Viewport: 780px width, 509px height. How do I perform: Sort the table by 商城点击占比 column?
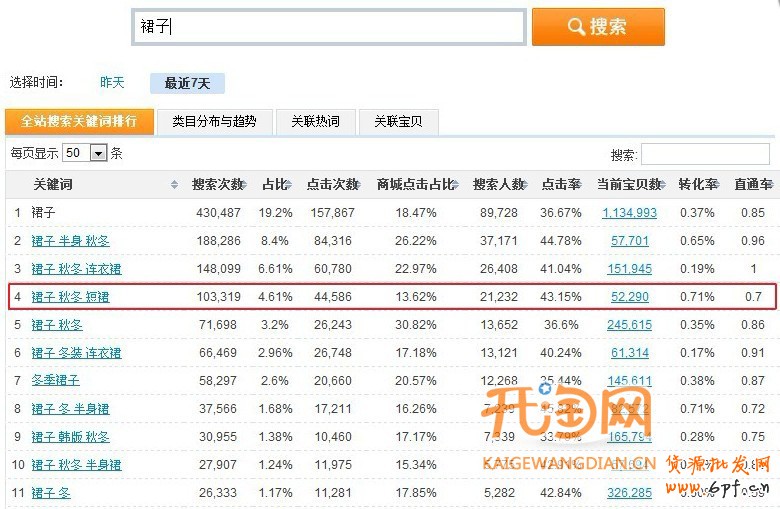(415, 185)
